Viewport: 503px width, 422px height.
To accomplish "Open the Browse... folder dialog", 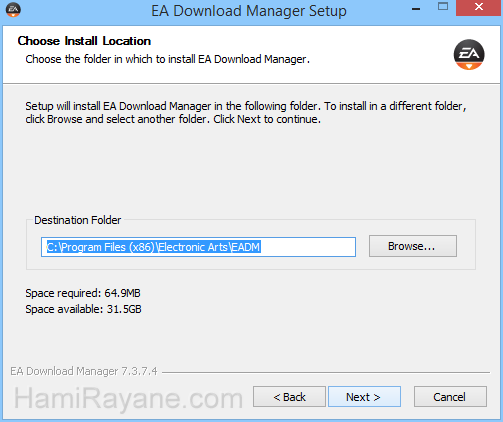I will pyautogui.click(x=413, y=246).
